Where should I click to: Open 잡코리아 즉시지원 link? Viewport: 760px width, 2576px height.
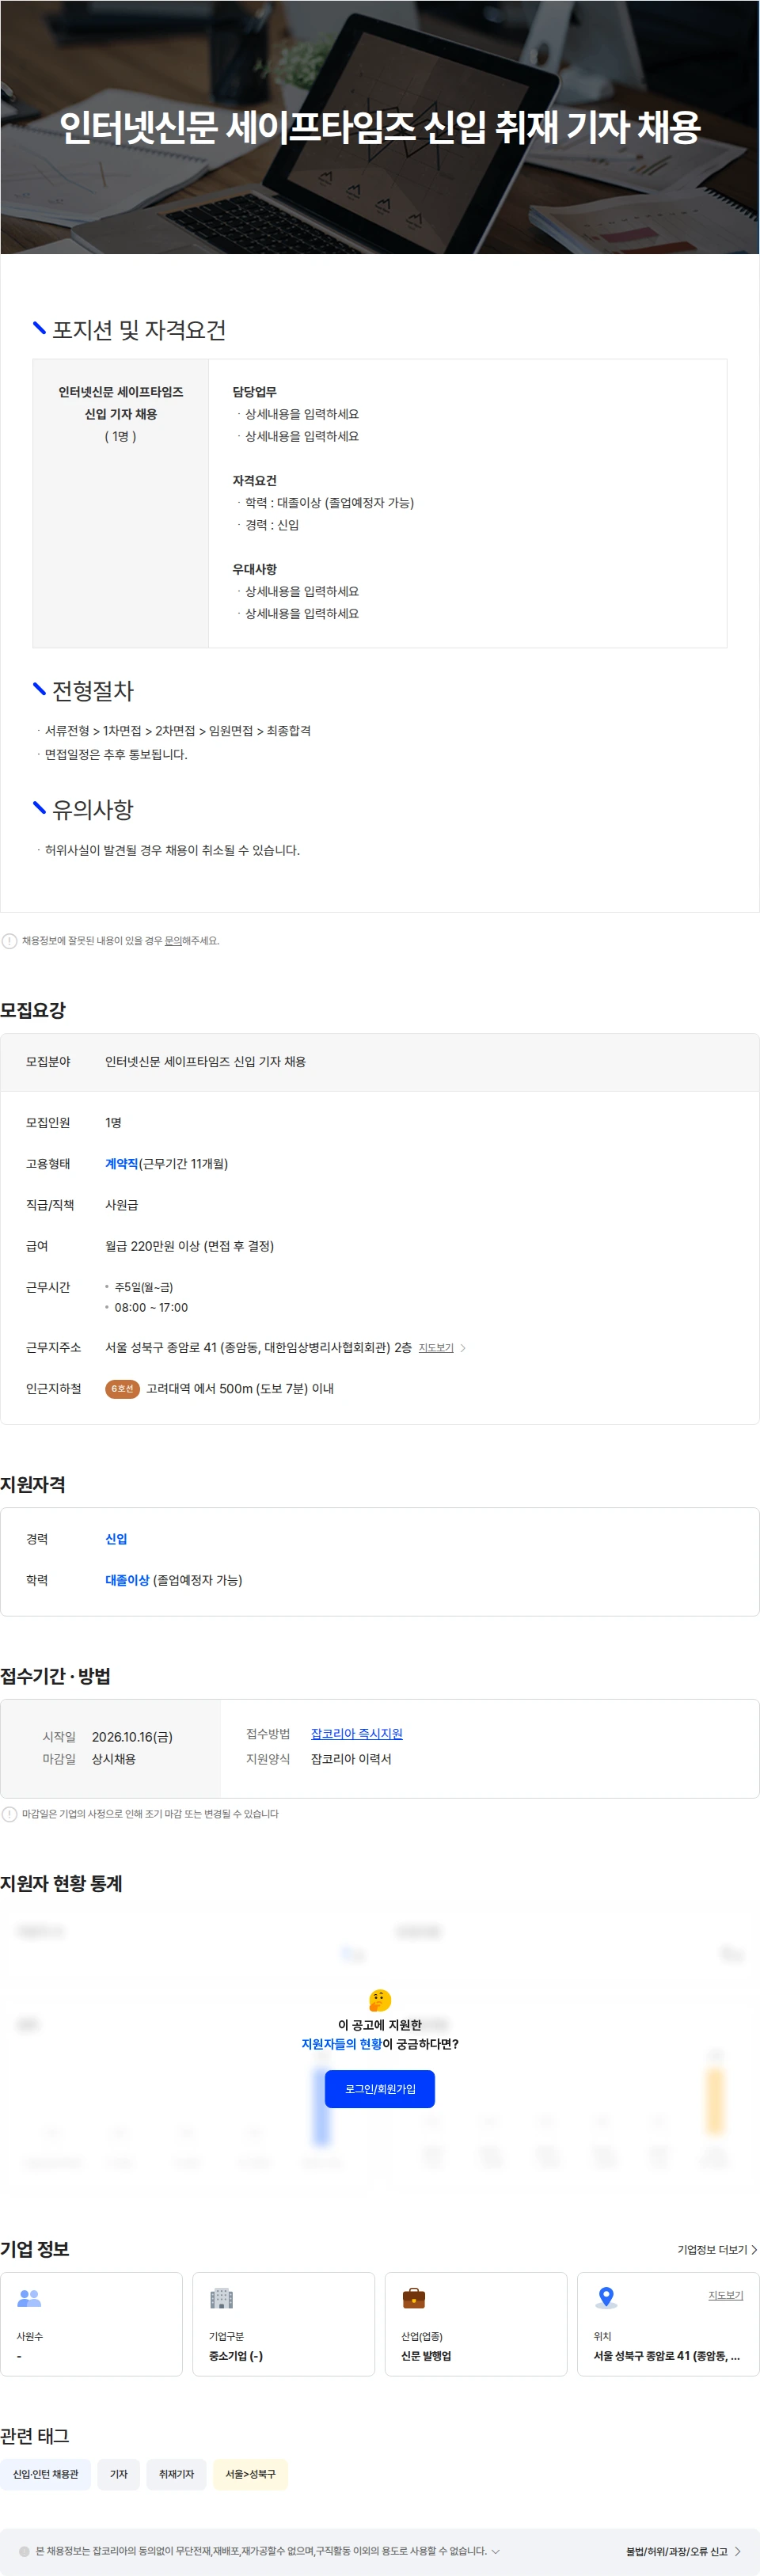click(357, 1734)
